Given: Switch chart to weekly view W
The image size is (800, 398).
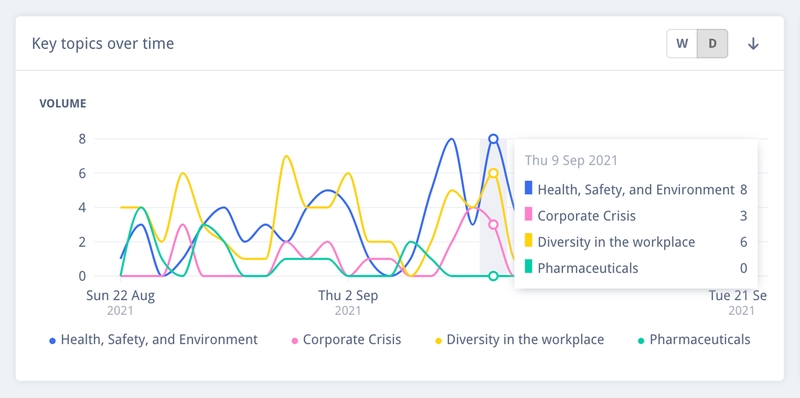Looking at the screenshot, I should (x=682, y=44).
